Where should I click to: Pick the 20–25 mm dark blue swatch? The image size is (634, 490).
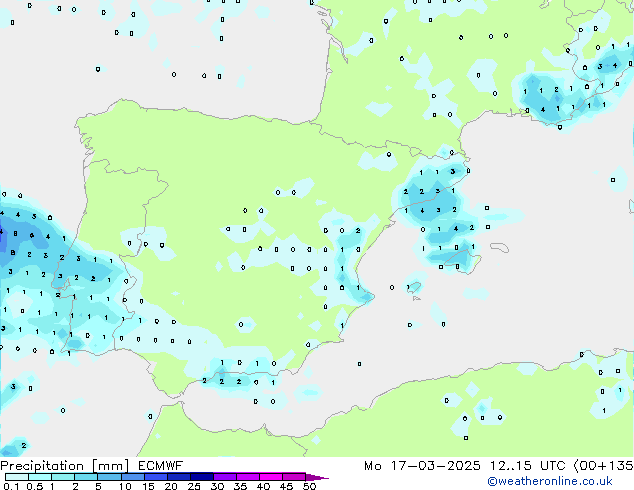179,477
